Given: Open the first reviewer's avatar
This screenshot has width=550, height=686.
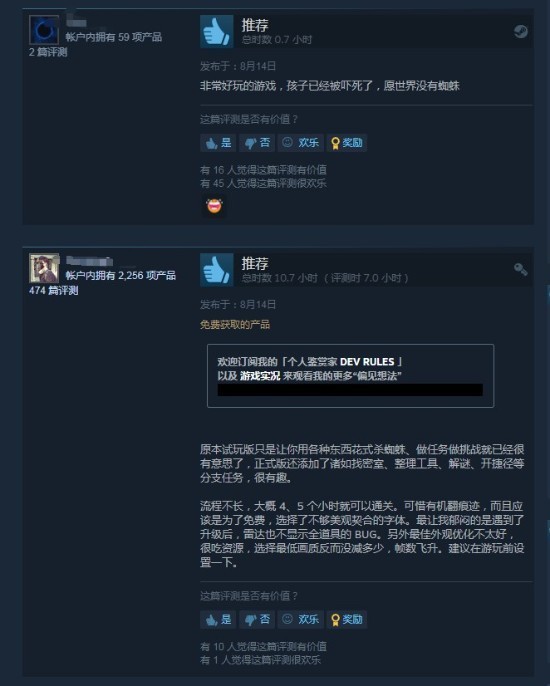Looking at the screenshot, I should pyautogui.click(x=44, y=30).
